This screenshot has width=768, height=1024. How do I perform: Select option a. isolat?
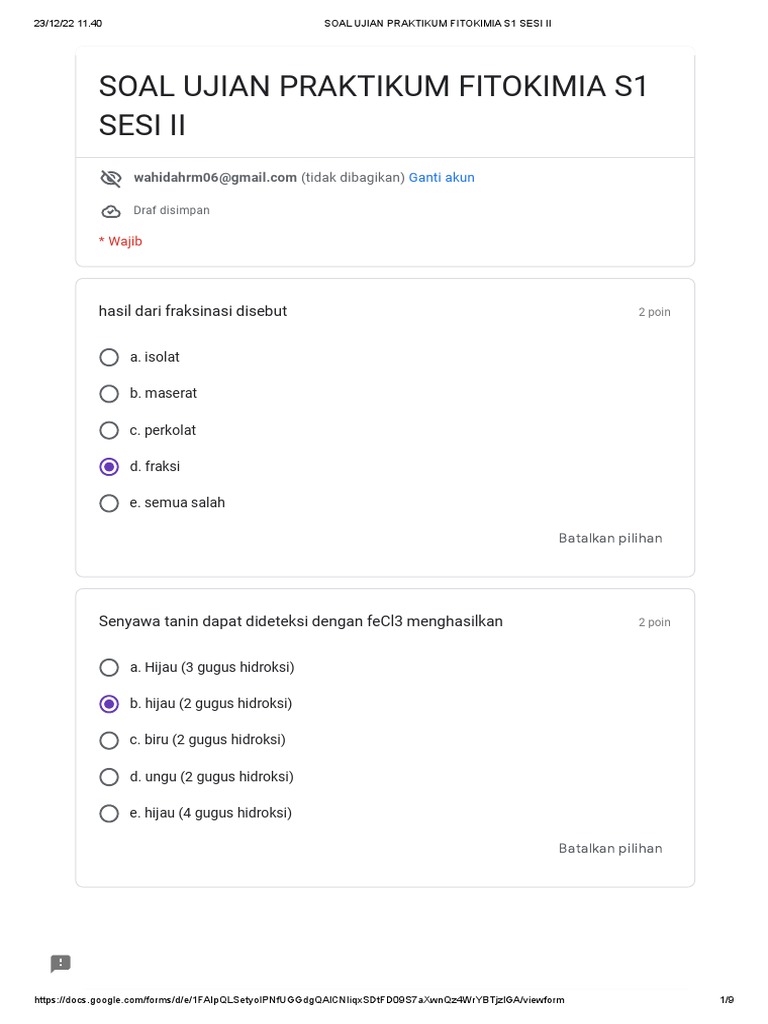(109, 357)
